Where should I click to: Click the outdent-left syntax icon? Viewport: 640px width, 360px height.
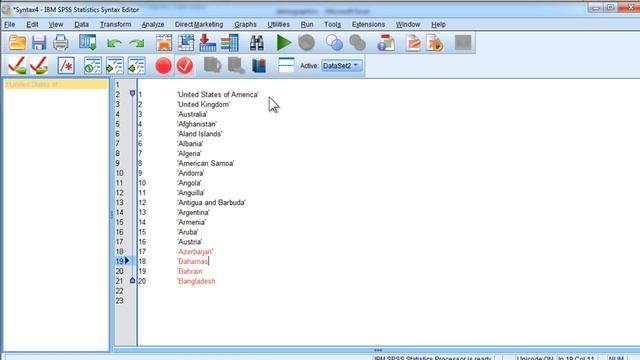click(x=136, y=65)
